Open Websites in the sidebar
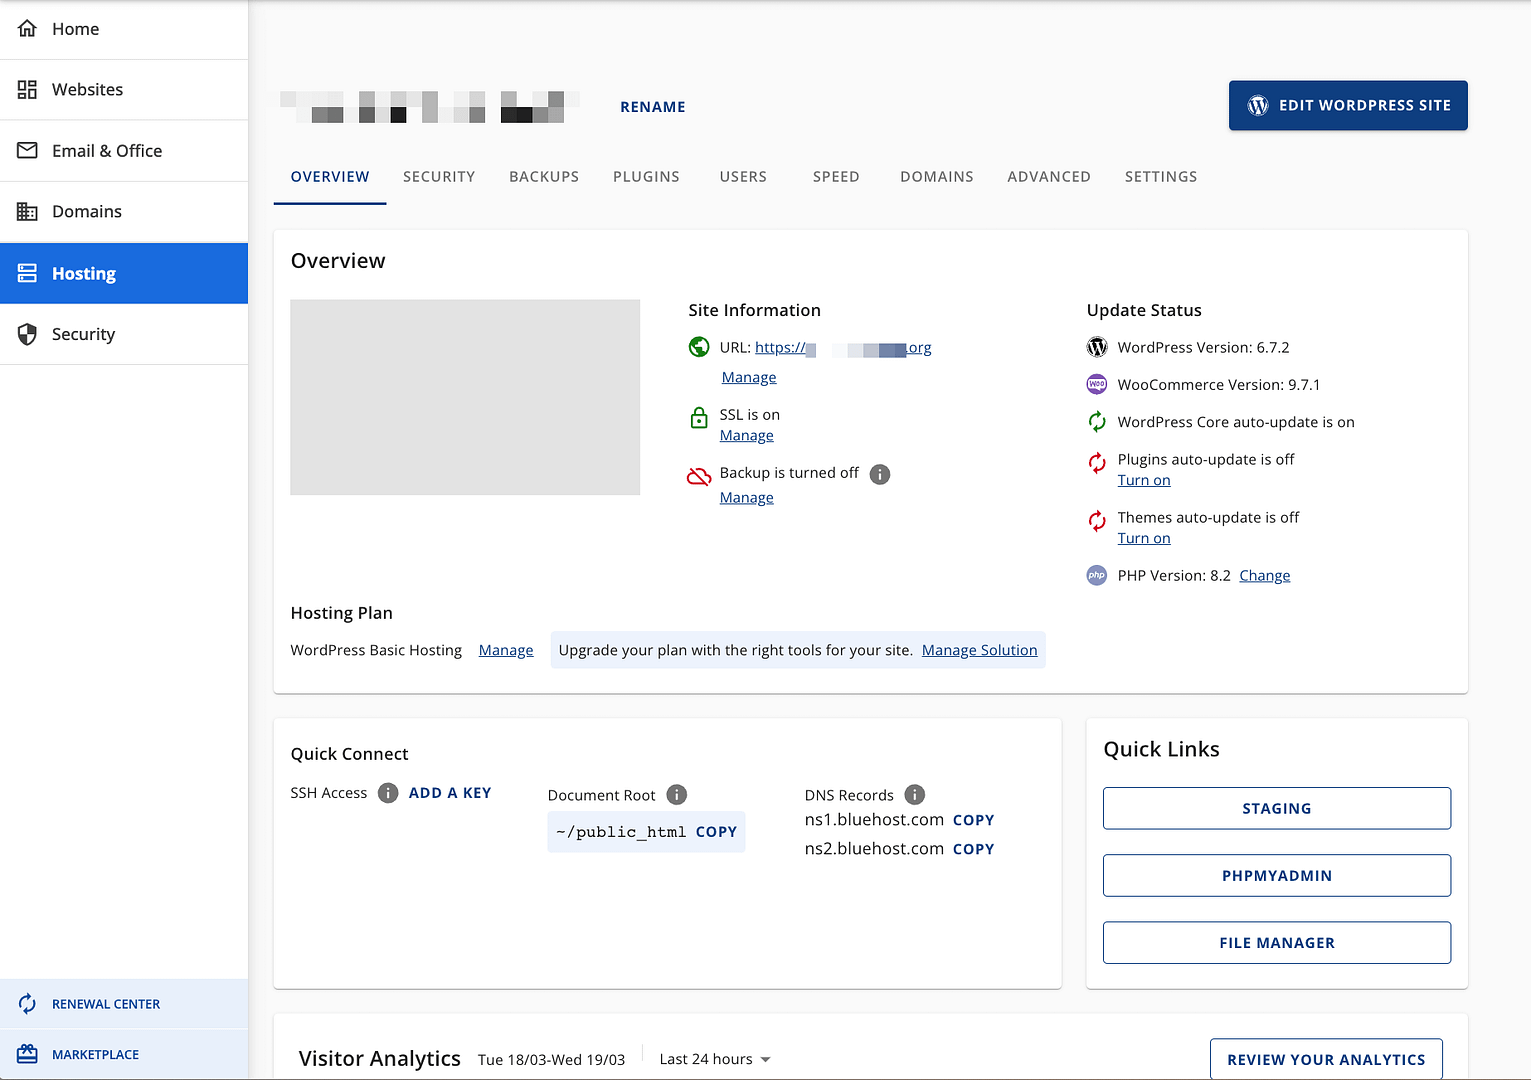The image size is (1531, 1080). (124, 90)
